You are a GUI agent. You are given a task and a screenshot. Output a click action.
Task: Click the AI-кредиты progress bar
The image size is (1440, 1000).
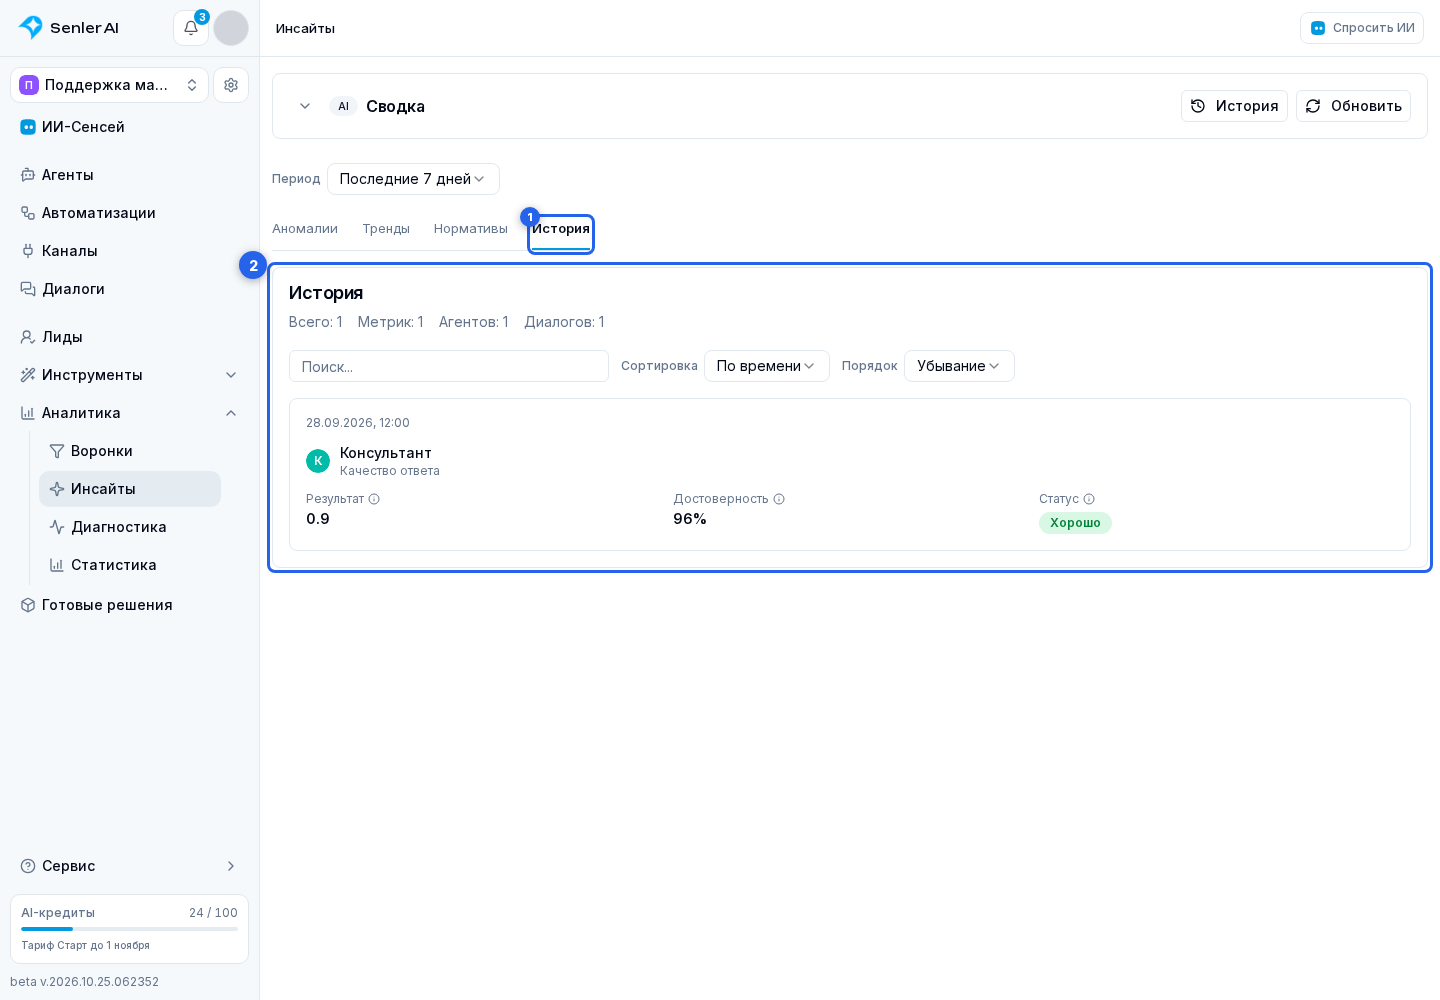(129, 929)
